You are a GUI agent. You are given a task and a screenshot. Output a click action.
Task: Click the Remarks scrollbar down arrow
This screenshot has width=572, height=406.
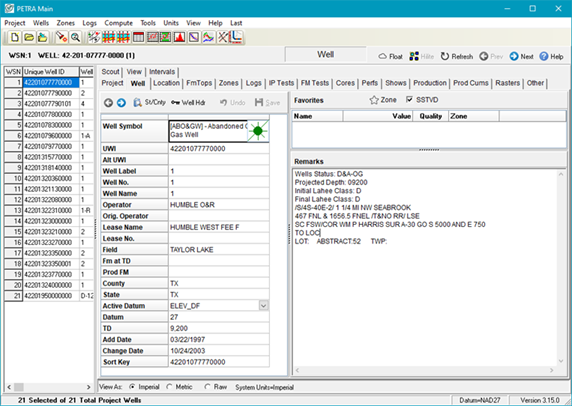point(561,361)
